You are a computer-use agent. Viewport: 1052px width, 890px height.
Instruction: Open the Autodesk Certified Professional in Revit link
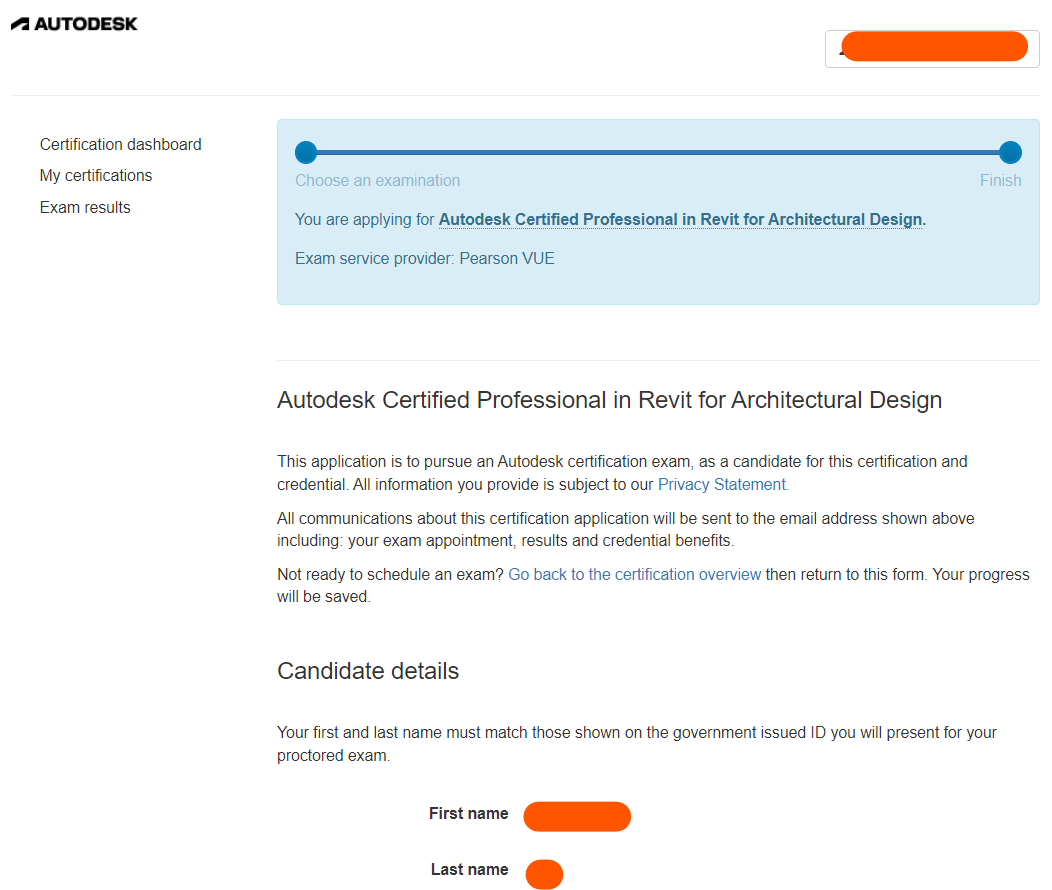(x=681, y=219)
